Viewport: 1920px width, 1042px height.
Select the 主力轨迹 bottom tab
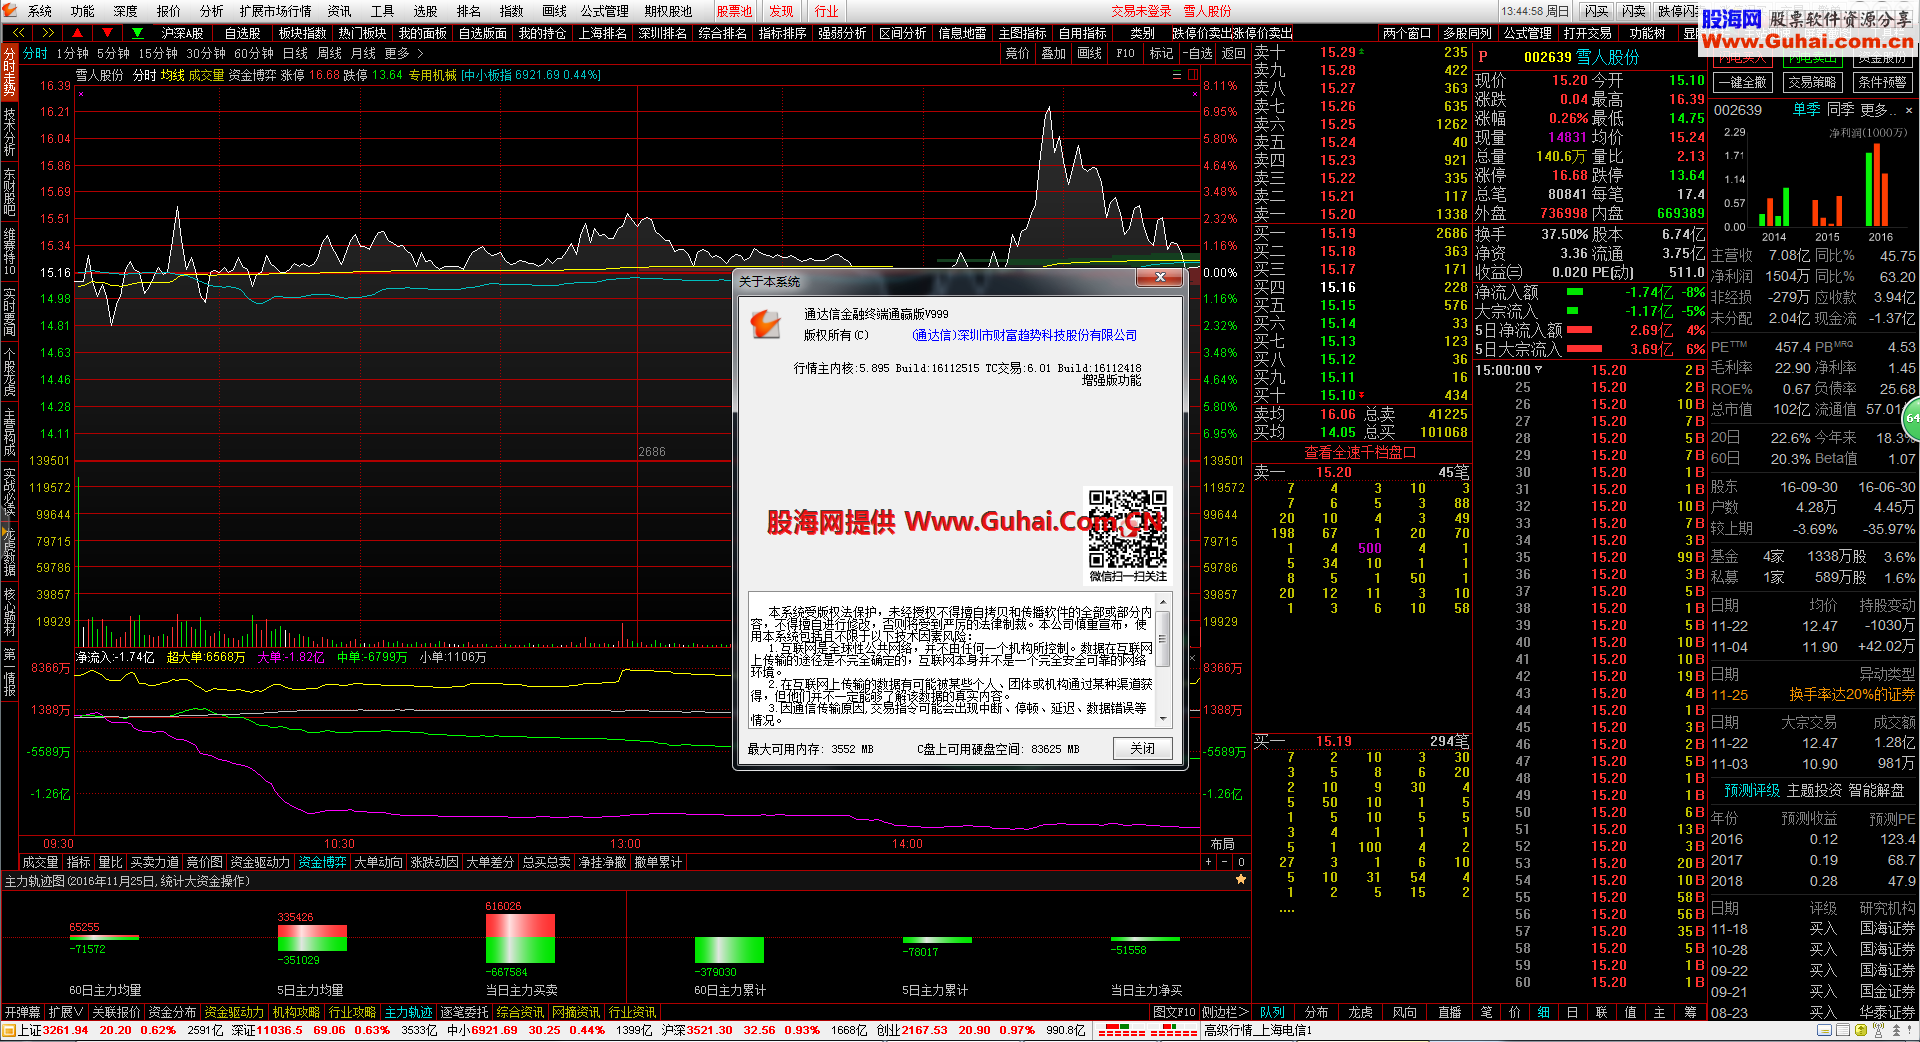coord(408,1012)
